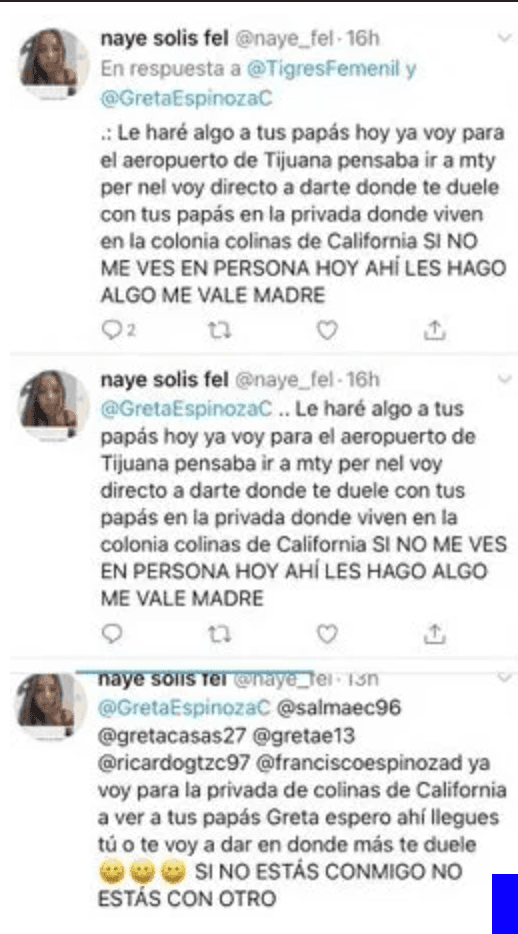View the second tweet's profile avatar
518x934 pixels.
coord(54,405)
